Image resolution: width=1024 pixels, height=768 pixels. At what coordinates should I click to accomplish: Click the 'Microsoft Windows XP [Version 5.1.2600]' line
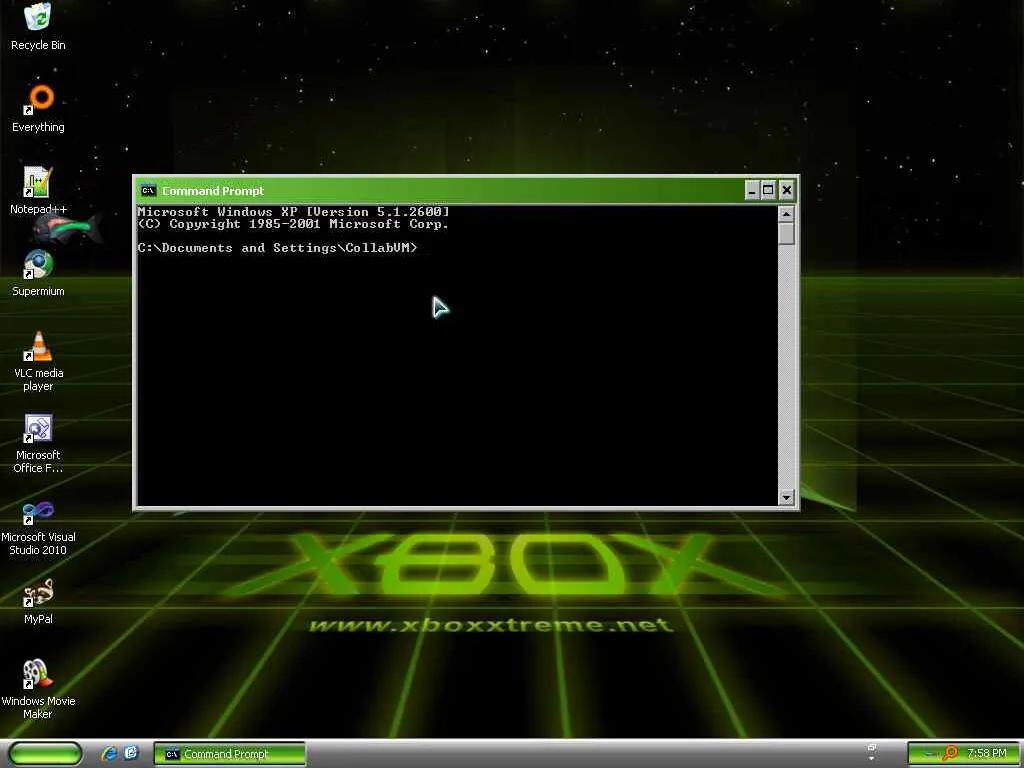pyautogui.click(x=293, y=212)
